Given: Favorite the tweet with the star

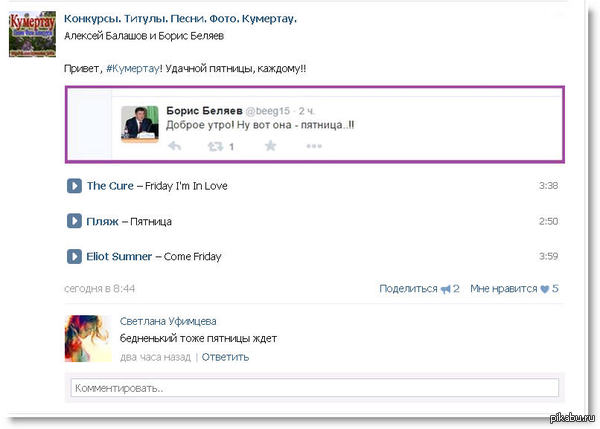Looking at the screenshot, I should [x=269, y=146].
